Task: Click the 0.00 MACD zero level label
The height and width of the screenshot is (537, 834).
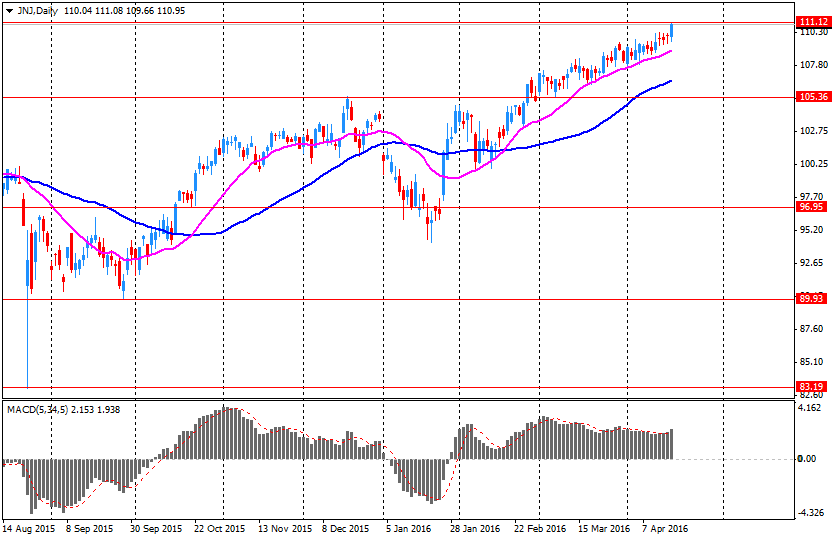Action: [x=807, y=458]
